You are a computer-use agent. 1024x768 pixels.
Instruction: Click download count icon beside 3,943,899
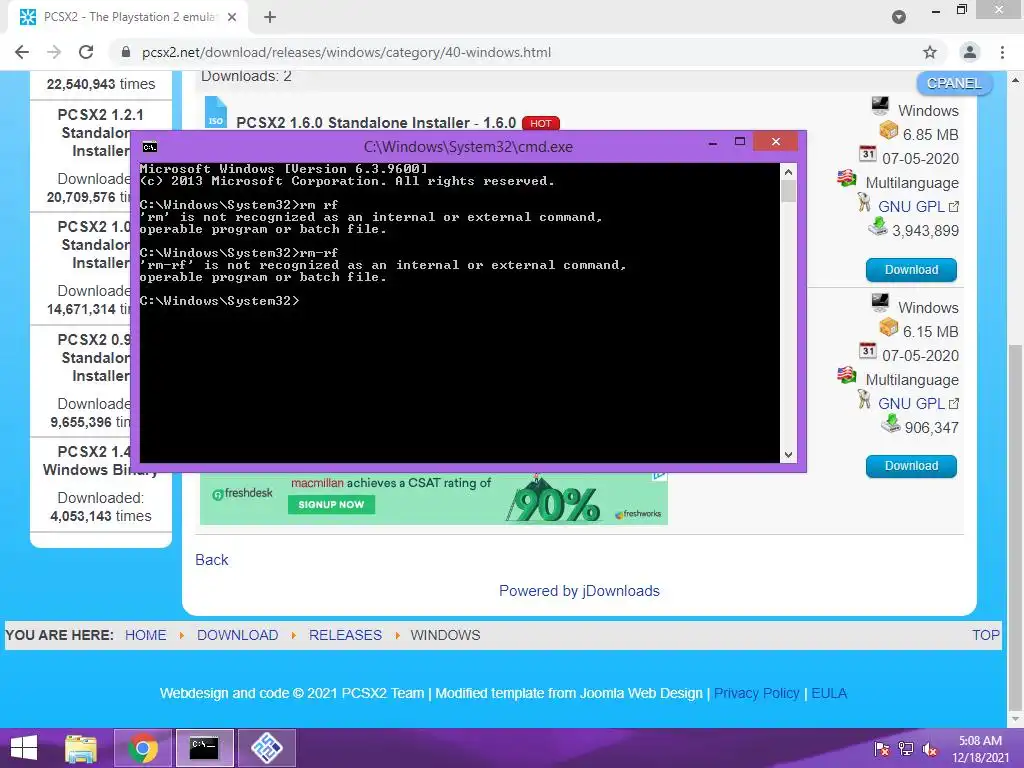(x=878, y=226)
